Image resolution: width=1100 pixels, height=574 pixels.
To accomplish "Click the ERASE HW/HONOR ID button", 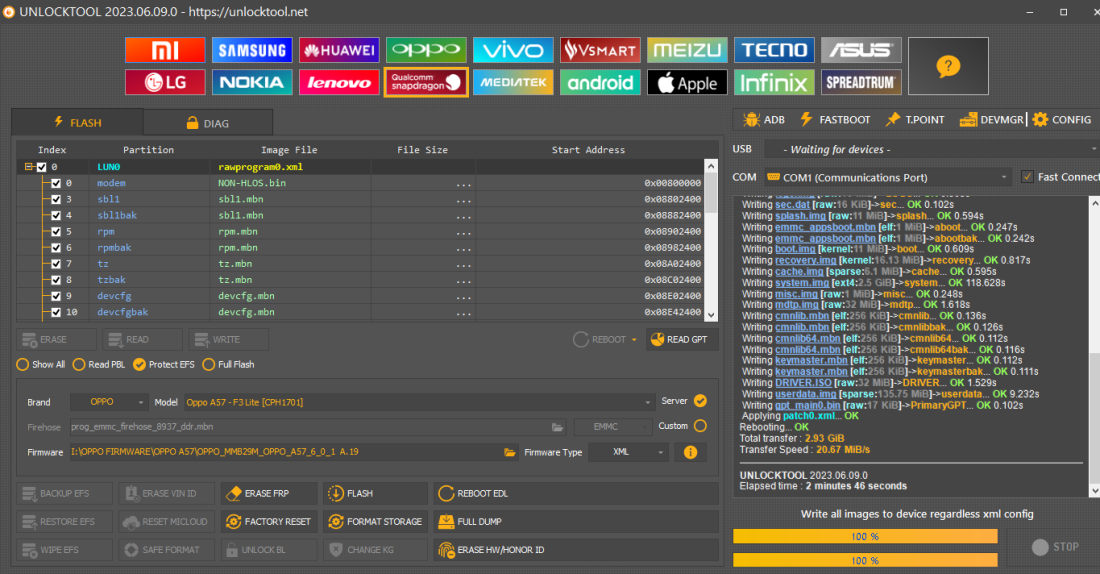I will coord(576,549).
